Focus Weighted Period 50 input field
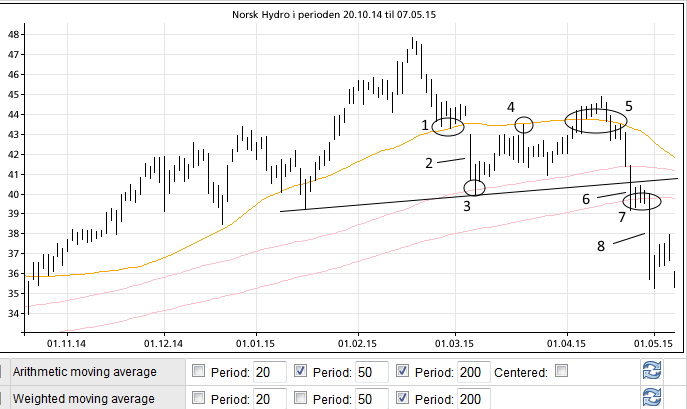The width and height of the screenshot is (687, 409). [x=372, y=399]
